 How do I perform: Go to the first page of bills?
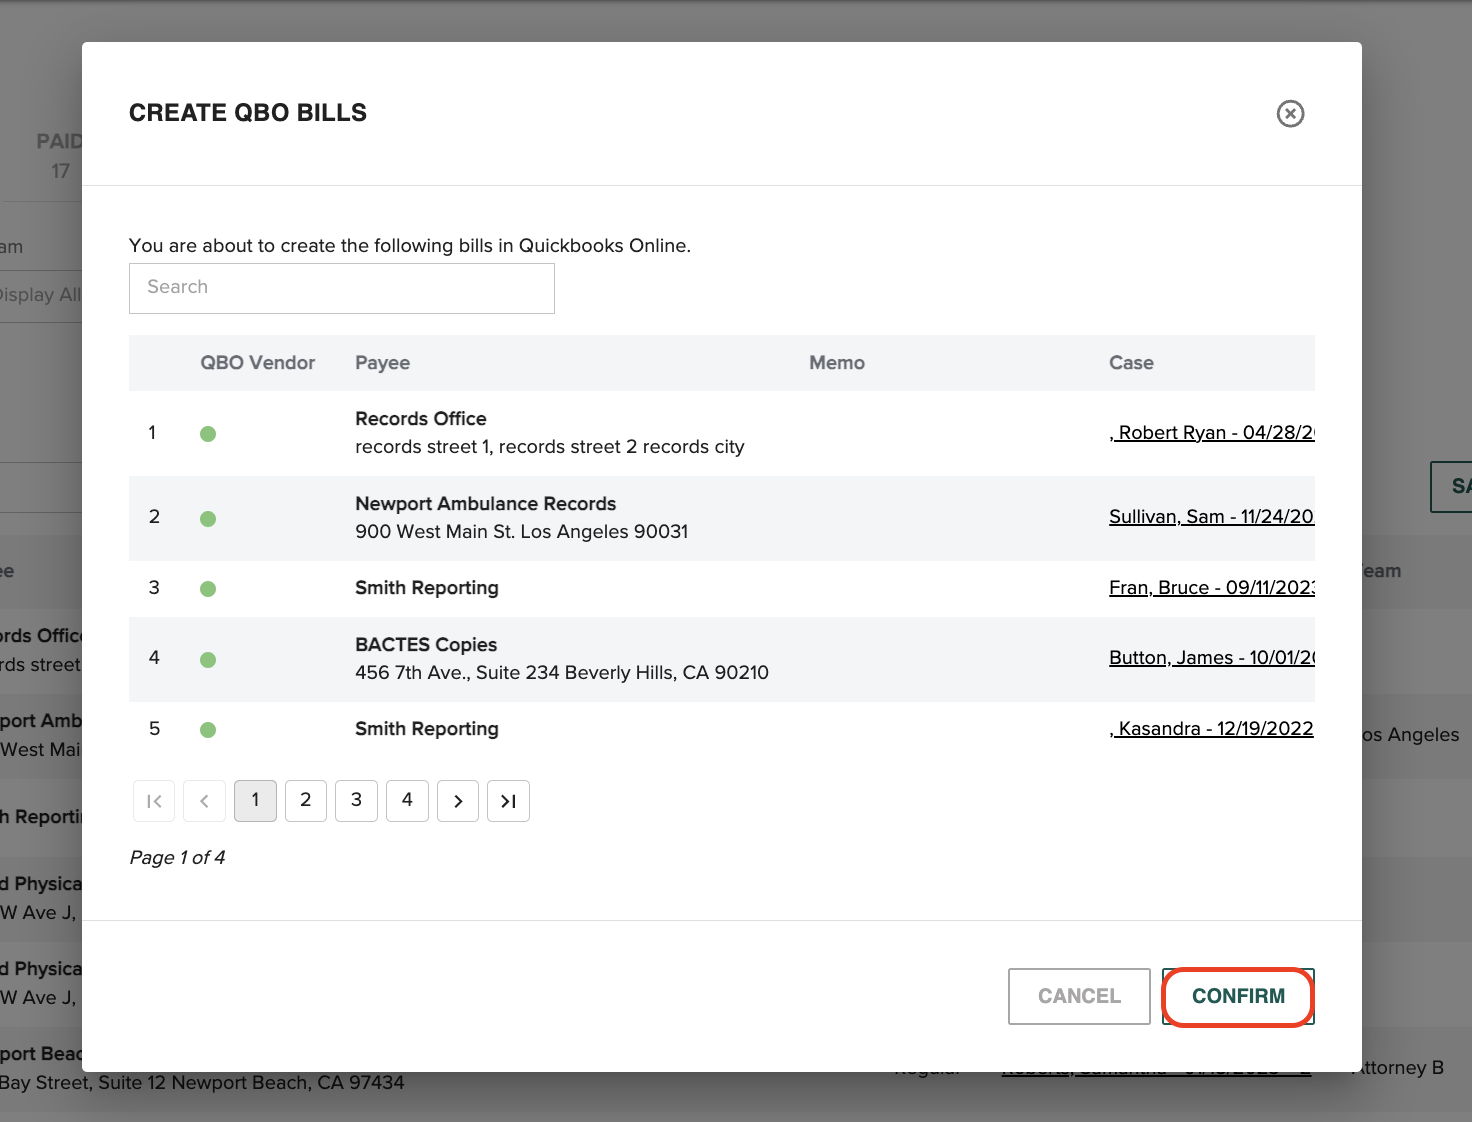click(154, 801)
